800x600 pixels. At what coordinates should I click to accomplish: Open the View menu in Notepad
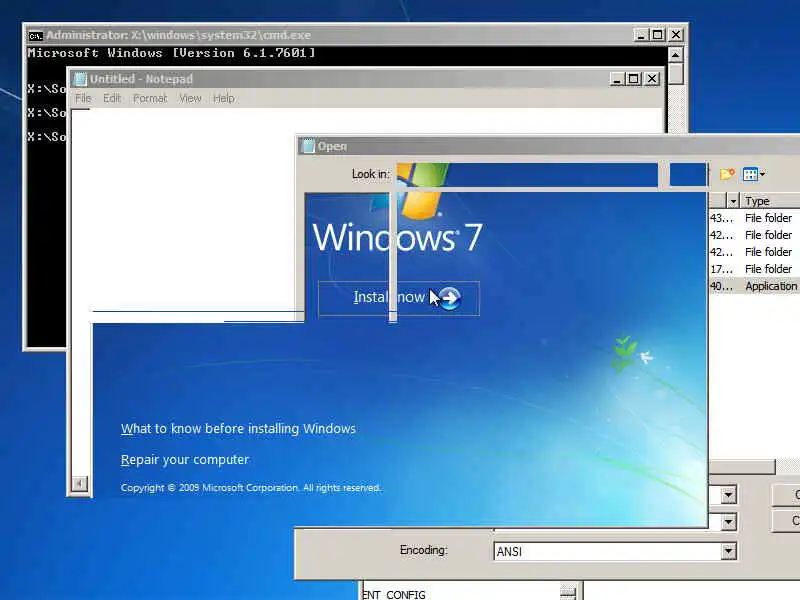point(190,98)
